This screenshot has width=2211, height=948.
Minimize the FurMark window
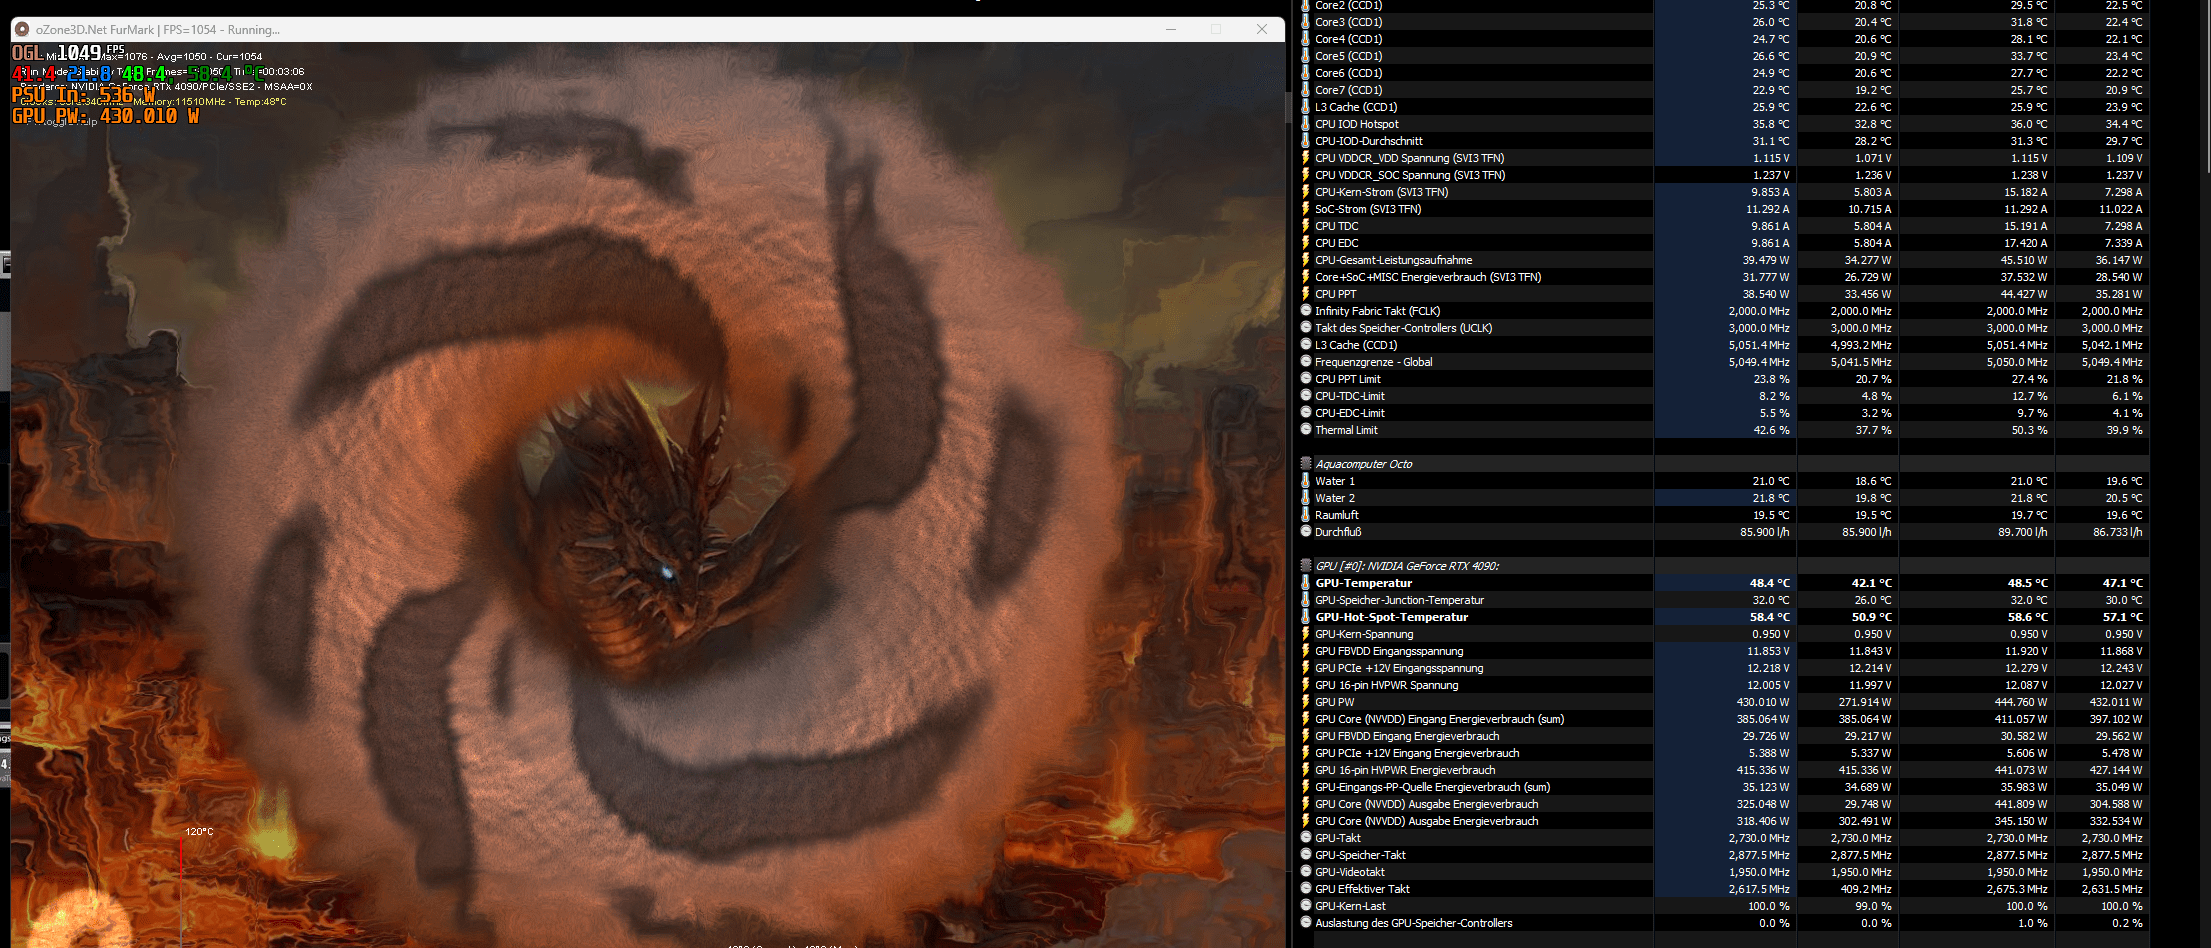(1170, 30)
